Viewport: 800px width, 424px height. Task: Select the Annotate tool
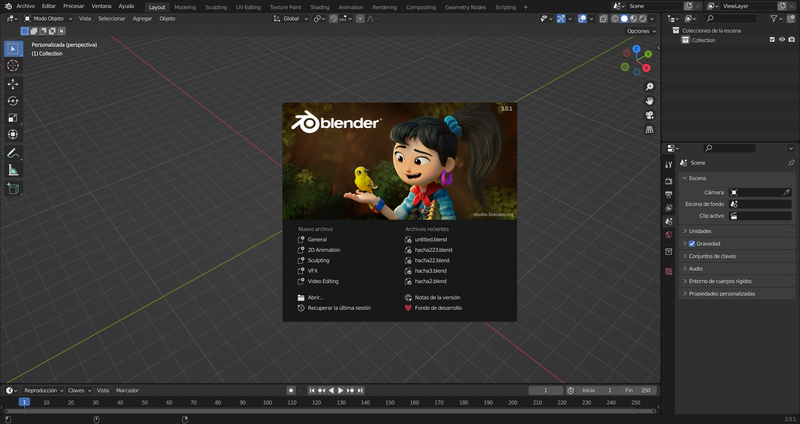click(13, 153)
